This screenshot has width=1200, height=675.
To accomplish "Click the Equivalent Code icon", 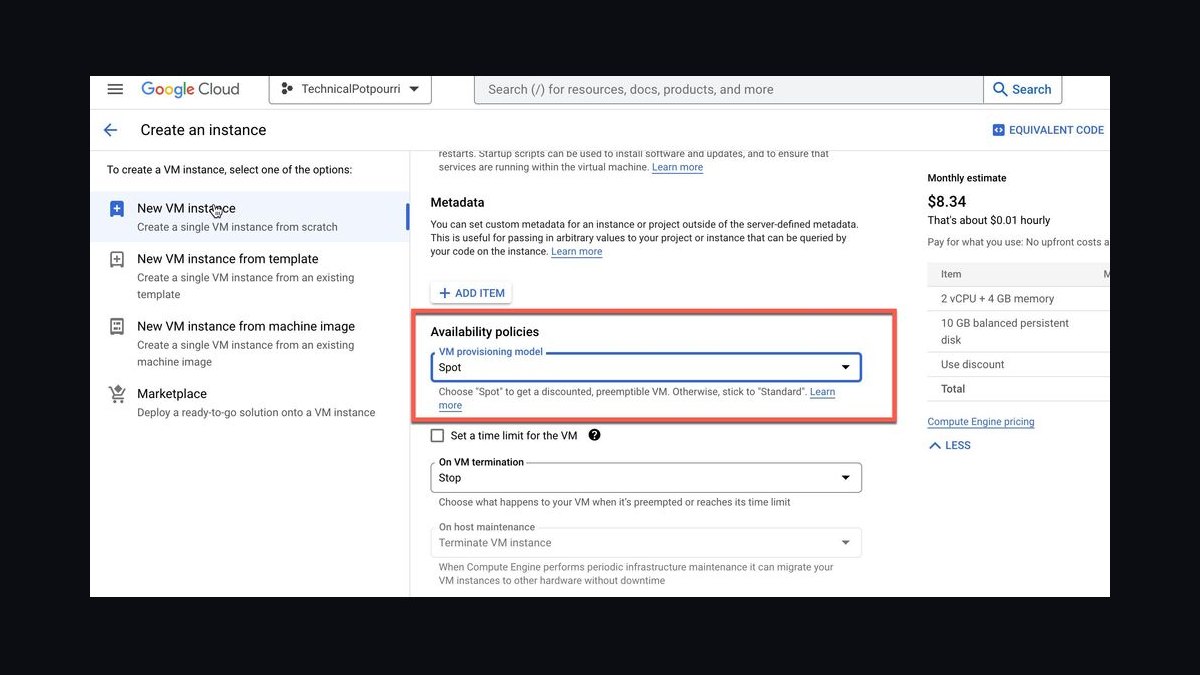I will [998, 130].
